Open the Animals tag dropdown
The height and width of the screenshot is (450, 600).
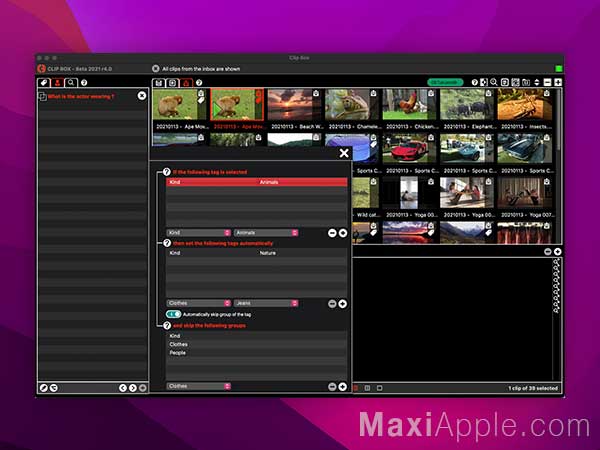tap(266, 233)
